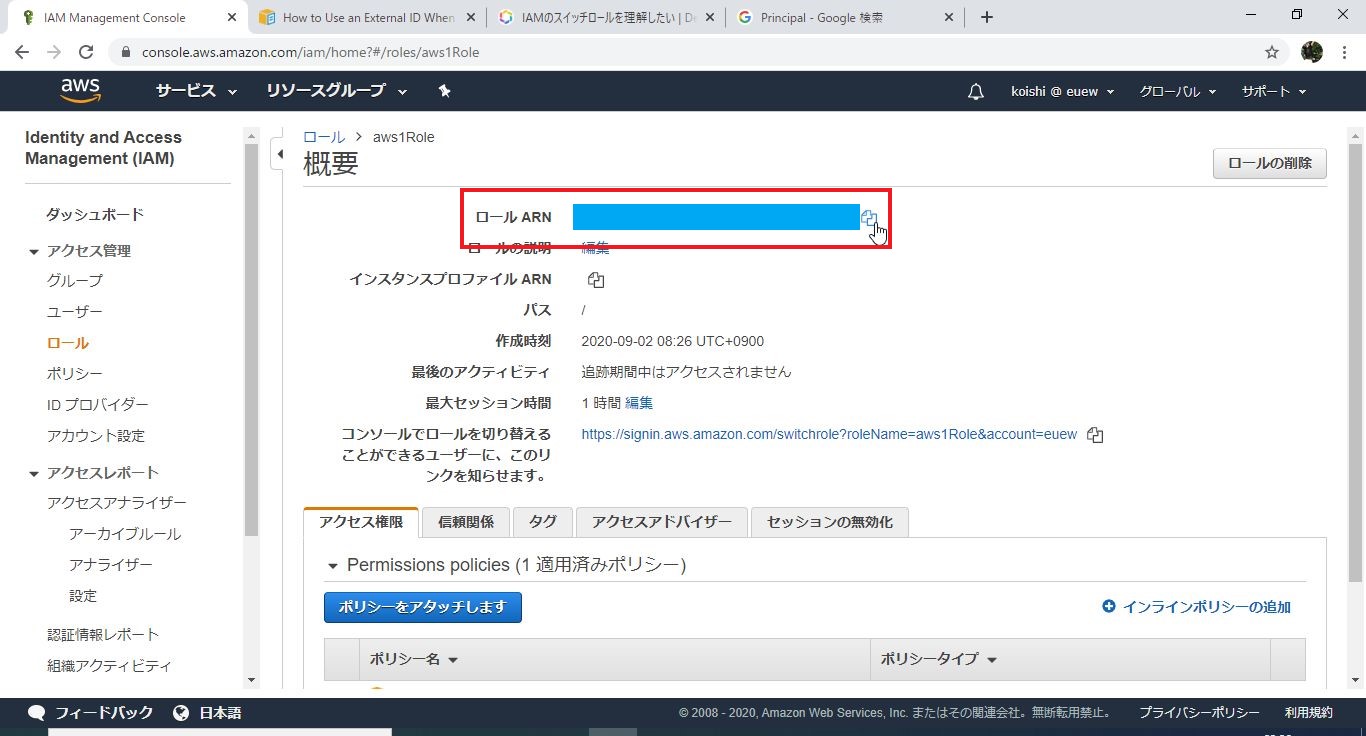Go back in browser history
The width and height of the screenshot is (1366, 736).
pyautogui.click(x=23, y=52)
